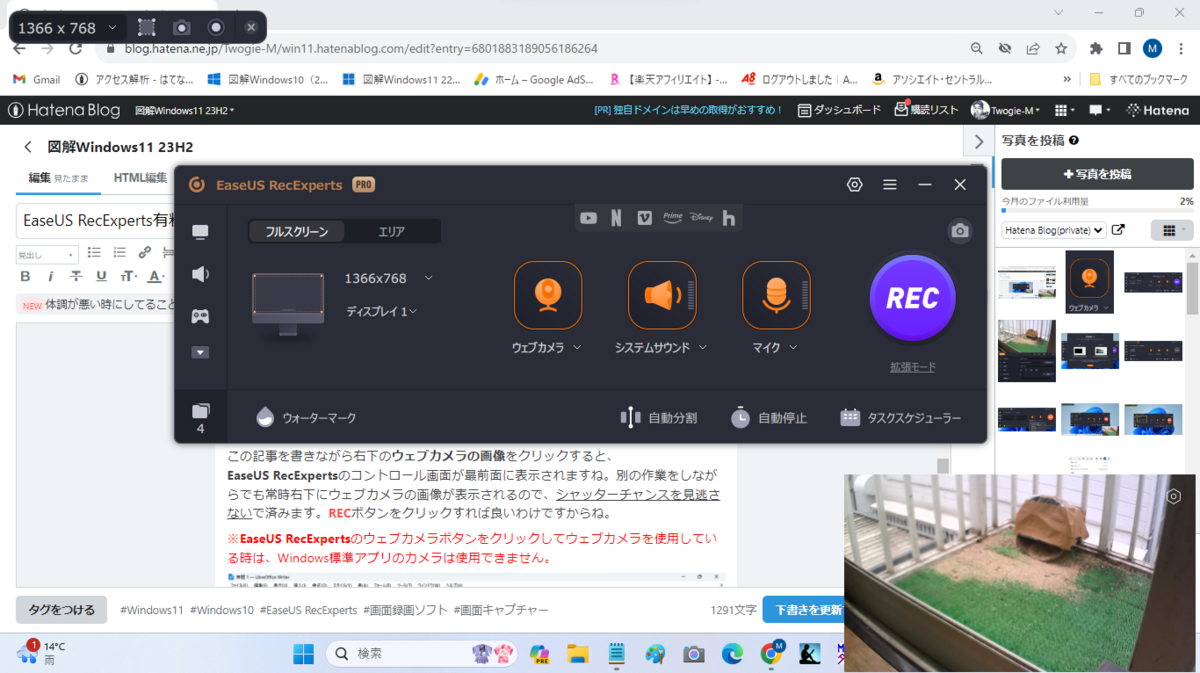This screenshot has width=1200, height=673.
Task: Apply italic formatting in Hatena editor
Action: (51, 277)
